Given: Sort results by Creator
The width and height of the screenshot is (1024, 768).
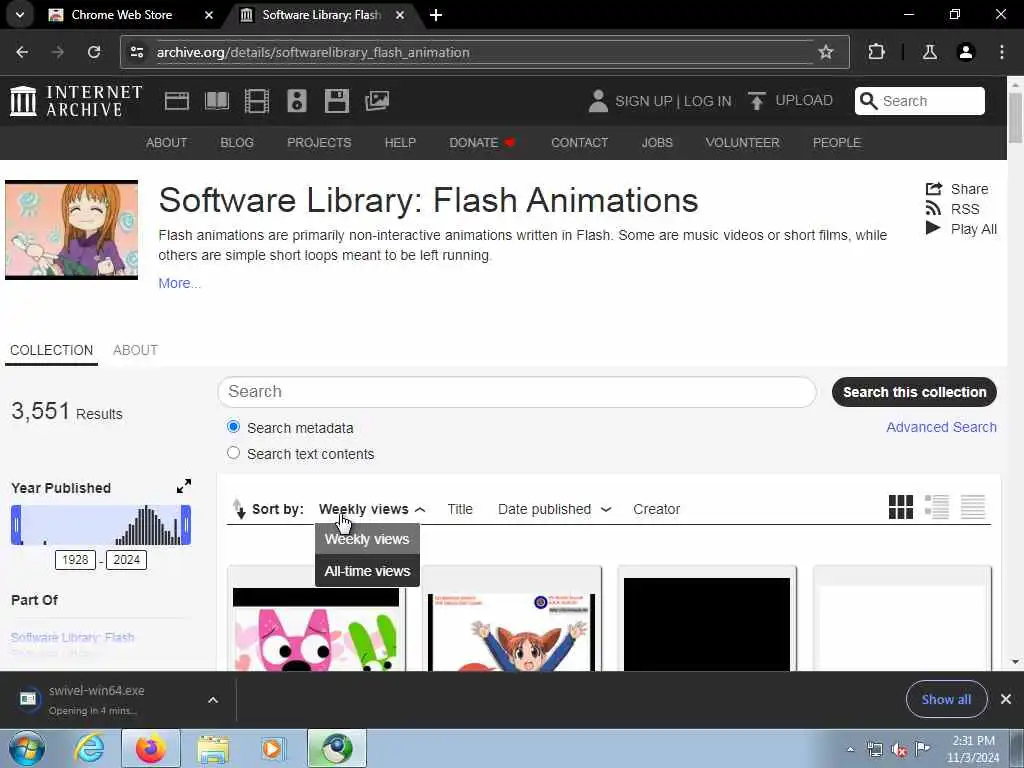Looking at the screenshot, I should [656, 509].
